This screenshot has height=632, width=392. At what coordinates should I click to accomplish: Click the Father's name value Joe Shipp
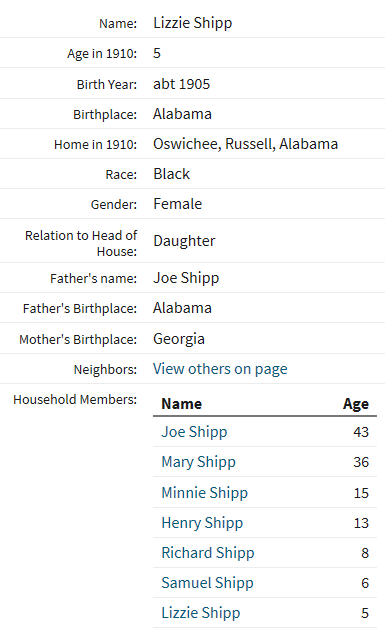pyautogui.click(x=186, y=278)
